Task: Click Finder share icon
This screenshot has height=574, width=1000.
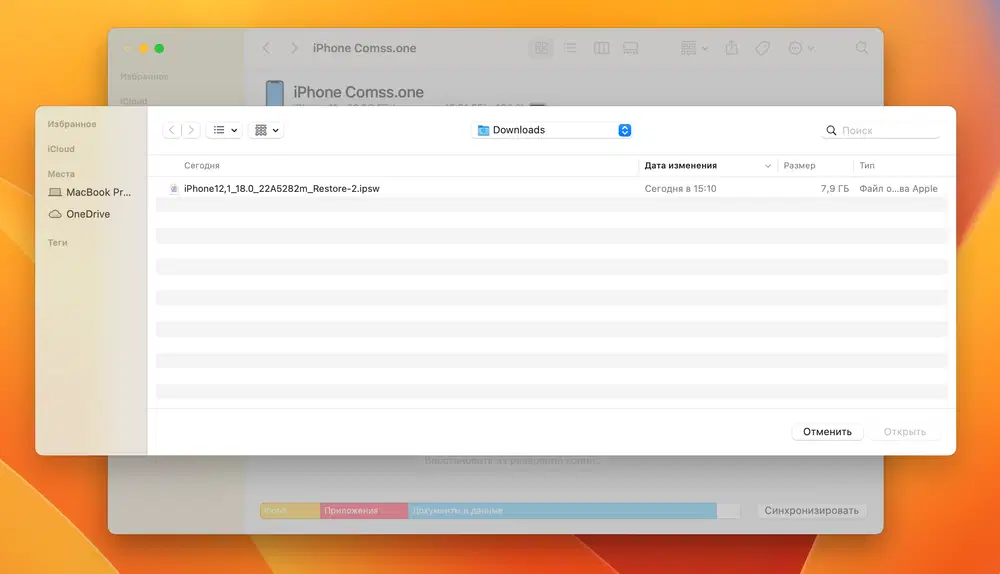Action: 732,48
